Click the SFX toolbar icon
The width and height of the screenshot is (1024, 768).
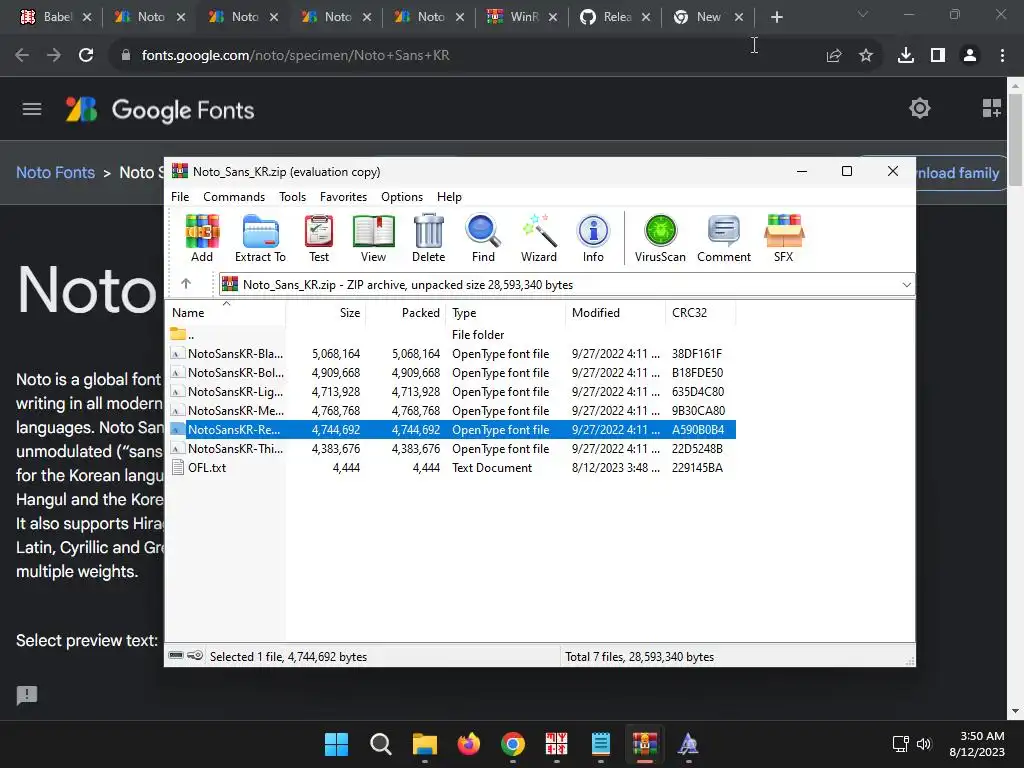coord(784,238)
